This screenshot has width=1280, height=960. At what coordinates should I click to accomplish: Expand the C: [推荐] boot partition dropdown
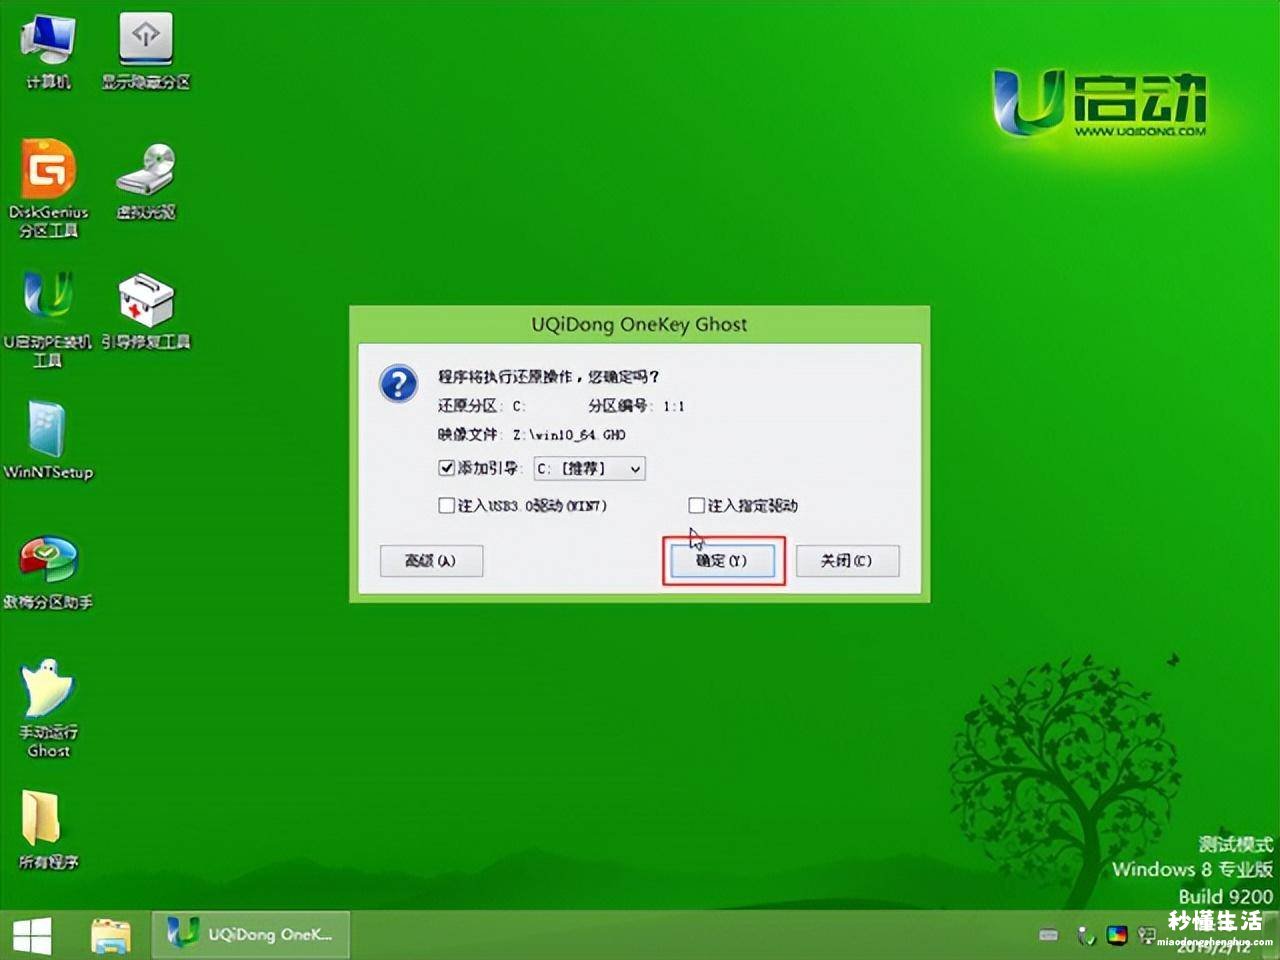point(589,468)
